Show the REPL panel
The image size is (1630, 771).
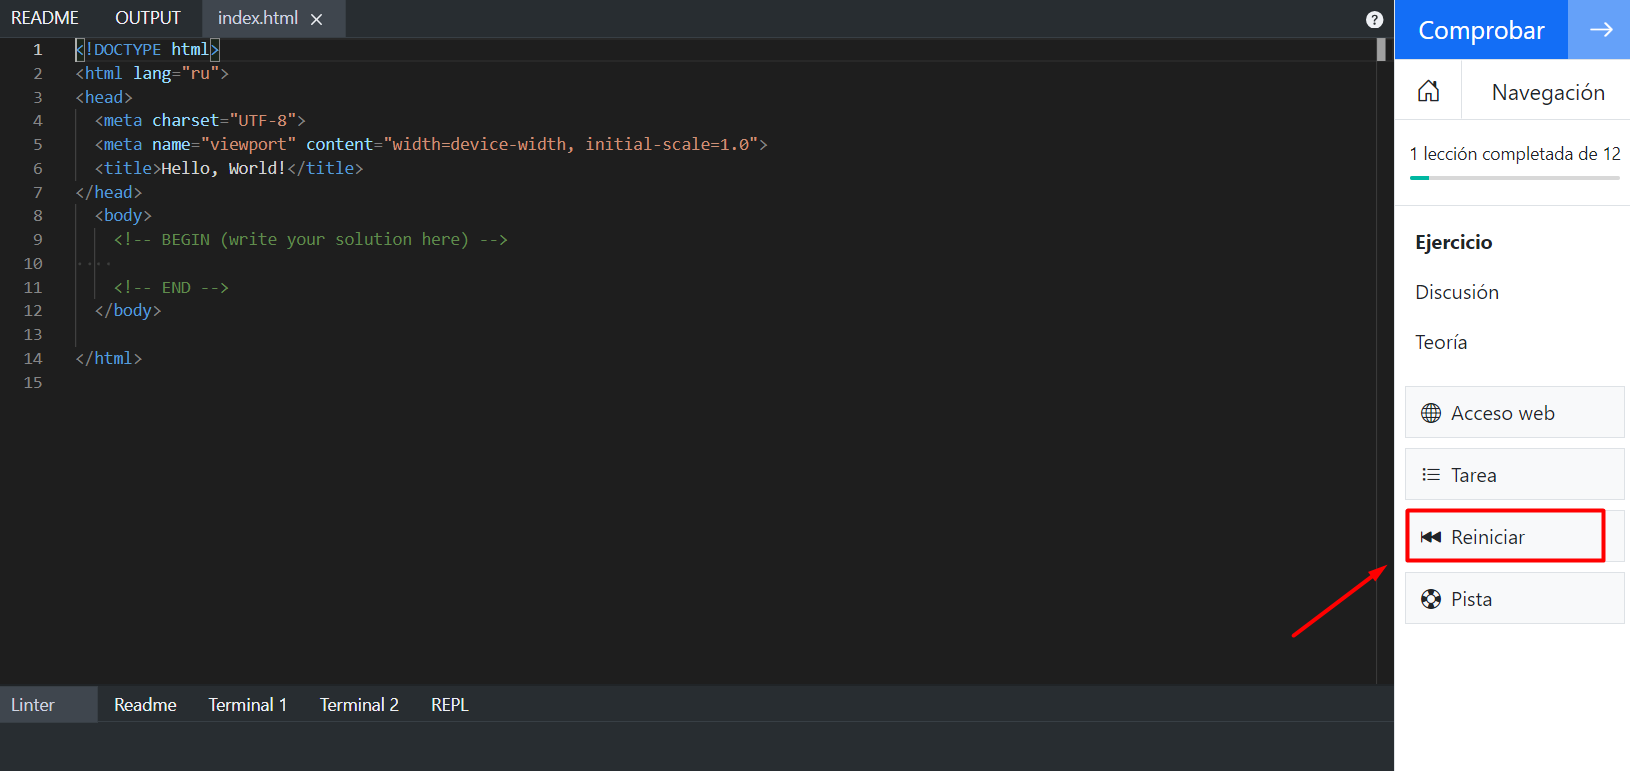pos(449,704)
